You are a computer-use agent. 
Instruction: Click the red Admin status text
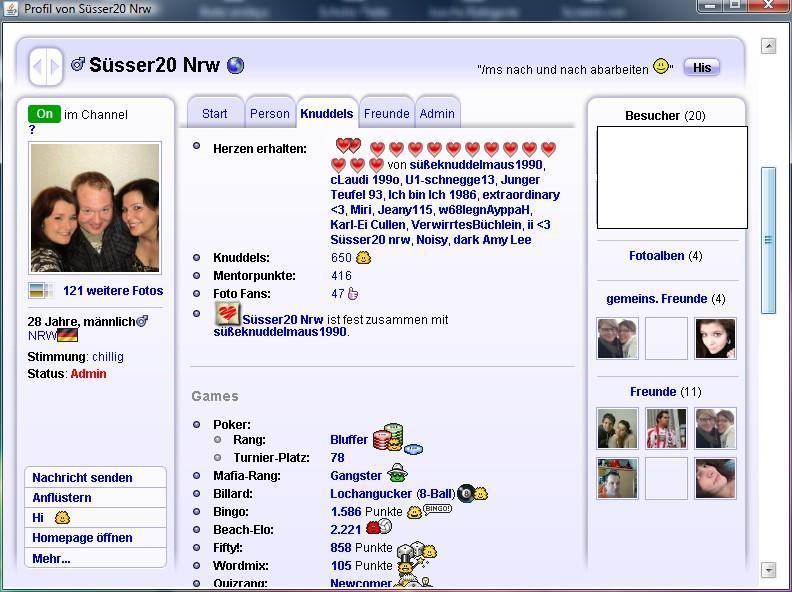coord(88,374)
